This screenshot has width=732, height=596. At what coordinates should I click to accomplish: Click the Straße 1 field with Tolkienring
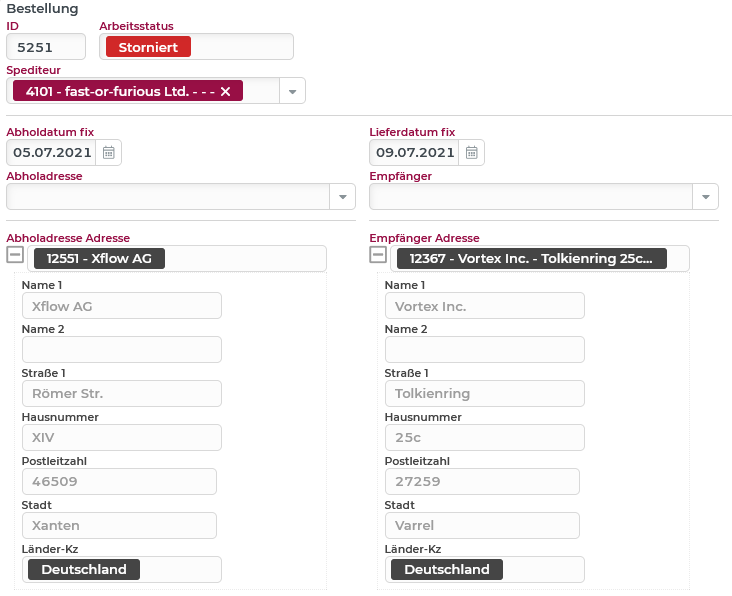coord(484,394)
